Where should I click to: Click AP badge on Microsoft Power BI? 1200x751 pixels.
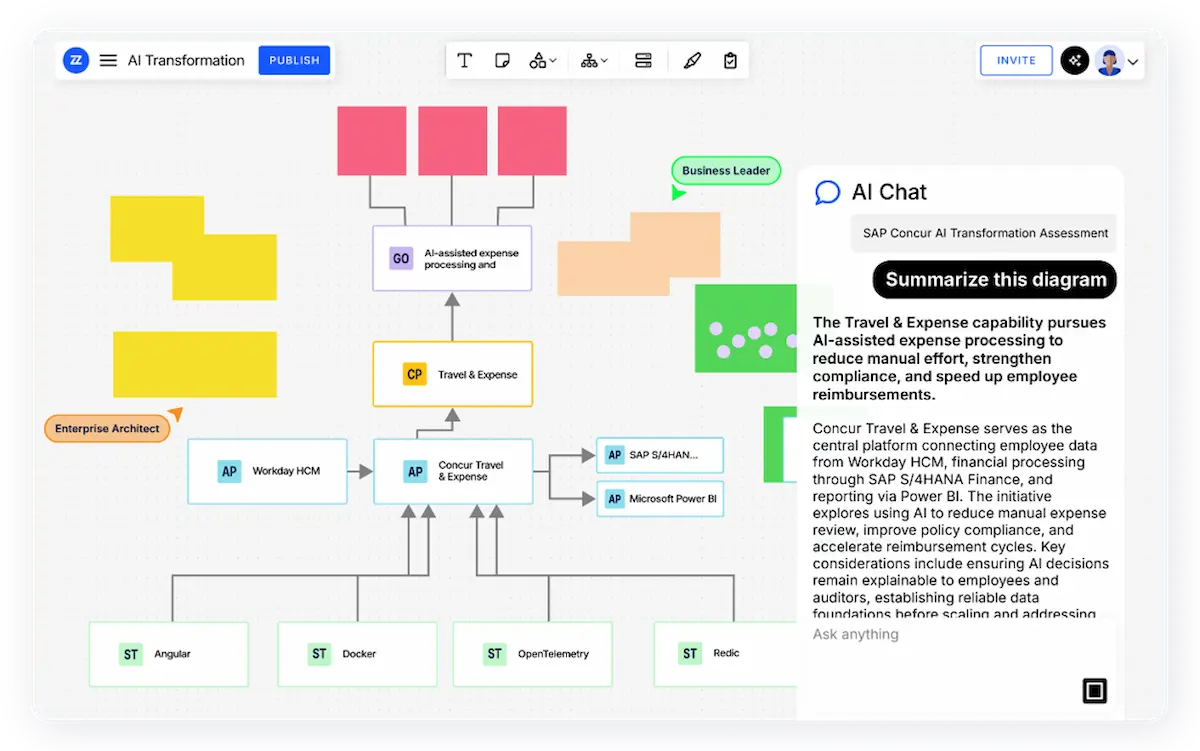(614, 499)
